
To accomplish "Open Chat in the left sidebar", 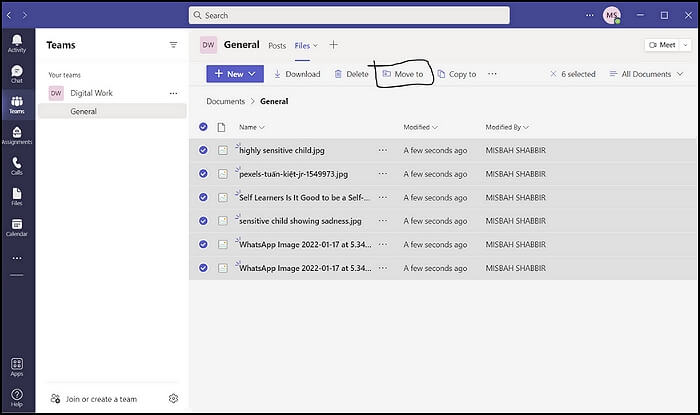I will point(17,73).
